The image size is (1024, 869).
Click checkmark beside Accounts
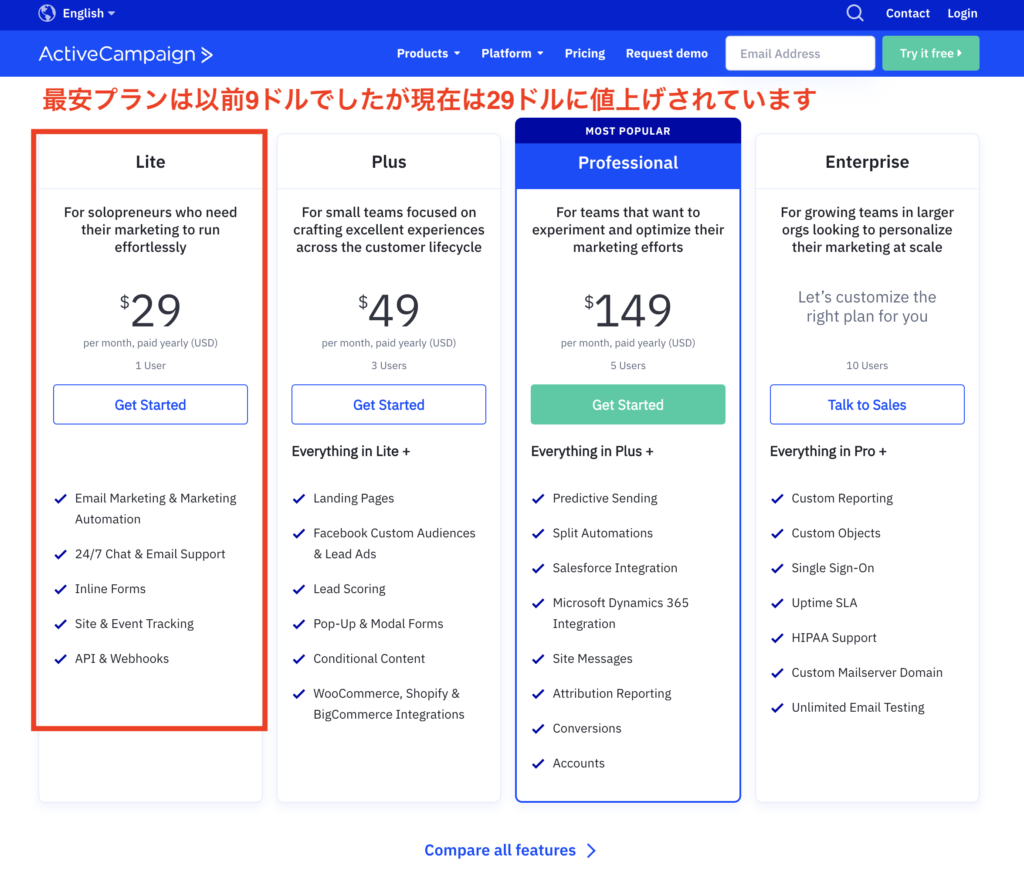pyautogui.click(x=538, y=763)
